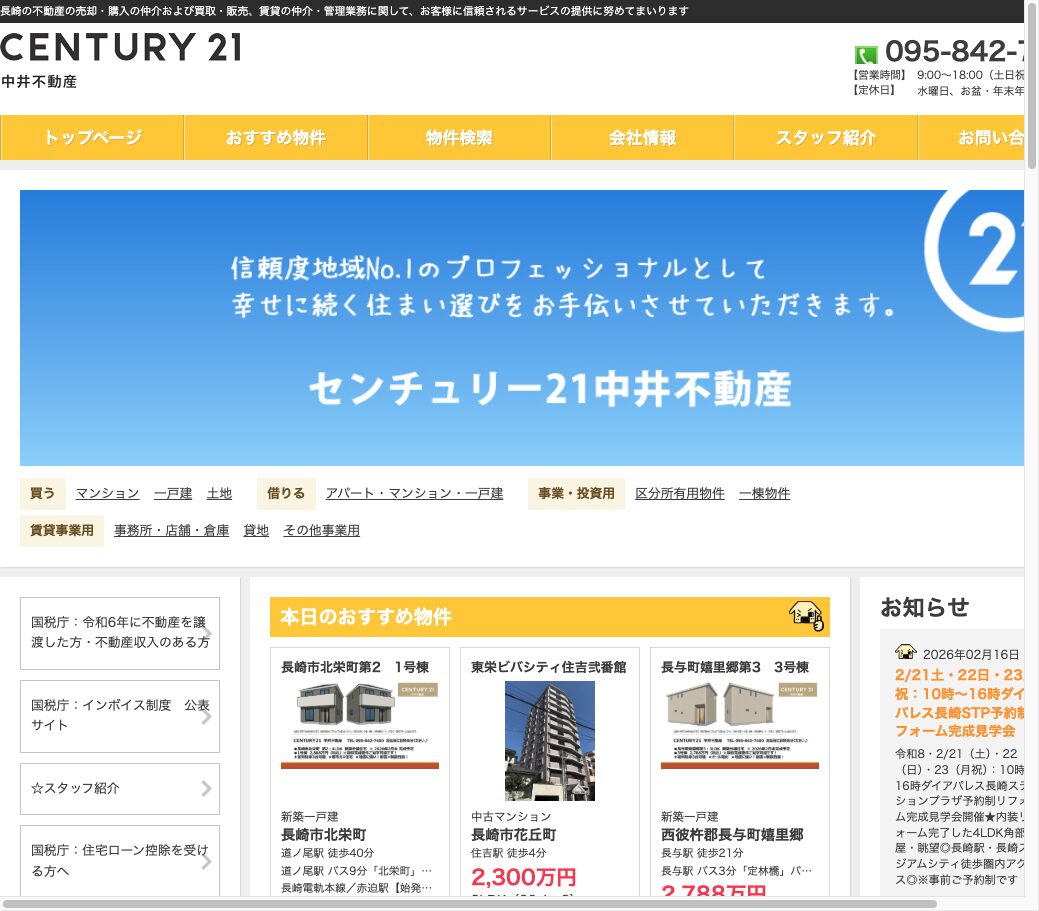Open 東栄ビバシティ住吉弐番館 building photo
This screenshot has width=1039, height=911.
pos(549,741)
